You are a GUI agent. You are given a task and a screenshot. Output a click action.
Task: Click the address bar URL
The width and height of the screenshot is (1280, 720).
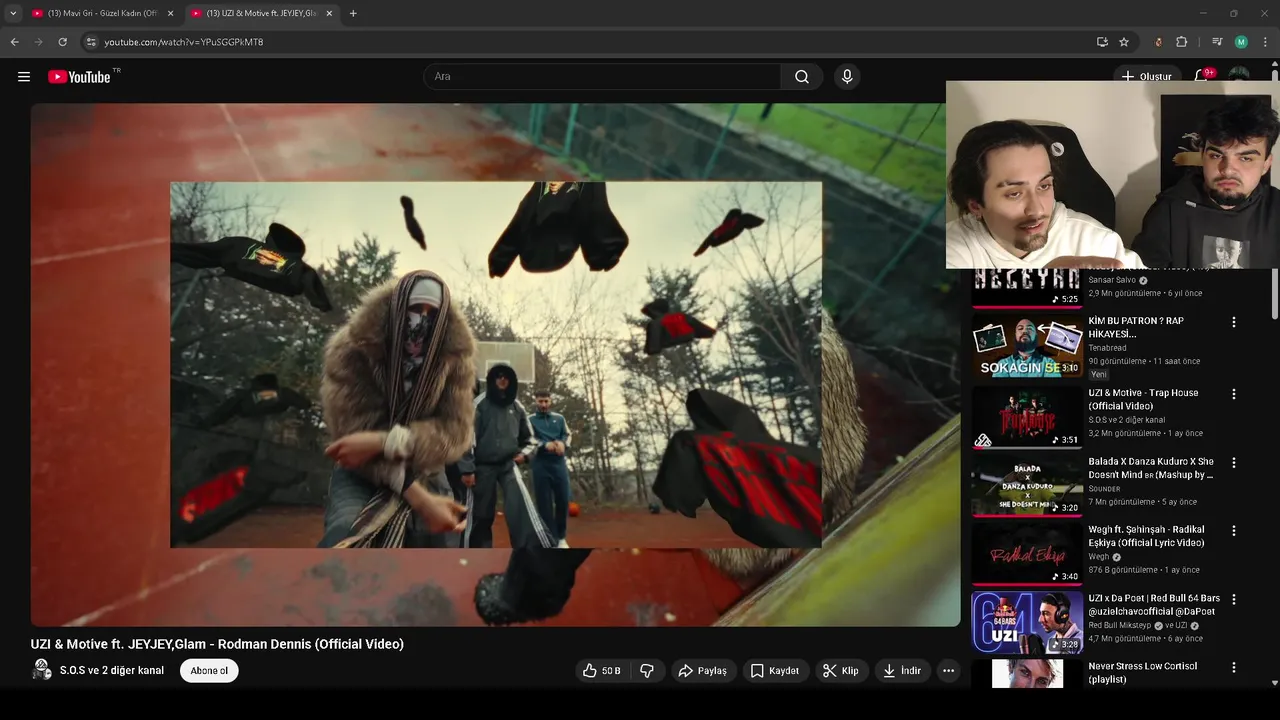pyautogui.click(x=184, y=42)
